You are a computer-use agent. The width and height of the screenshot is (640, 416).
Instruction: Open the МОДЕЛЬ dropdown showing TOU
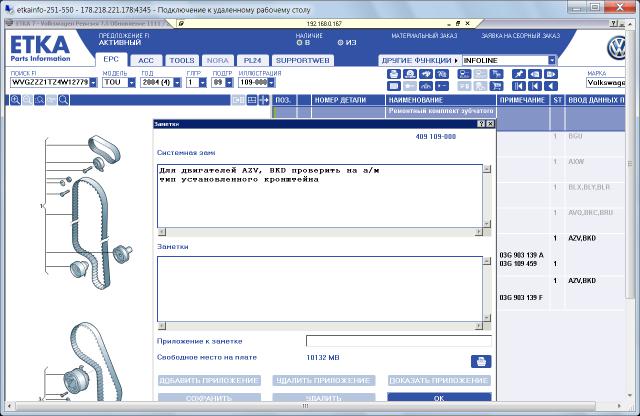pos(131,82)
